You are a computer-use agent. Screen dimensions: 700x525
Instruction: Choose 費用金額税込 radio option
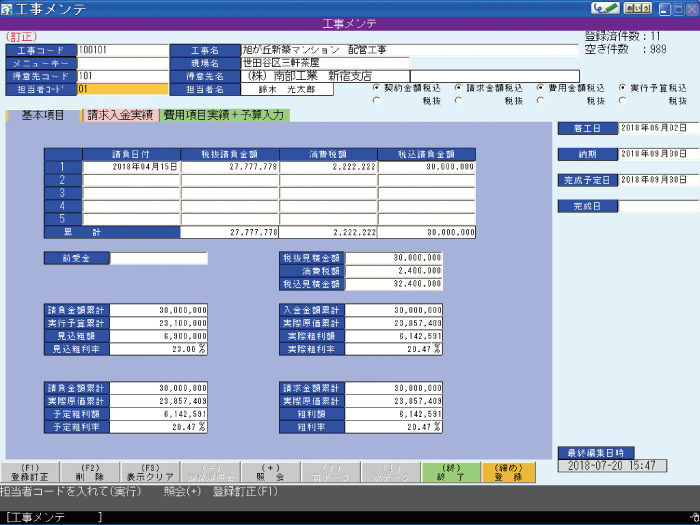[540, 88]
